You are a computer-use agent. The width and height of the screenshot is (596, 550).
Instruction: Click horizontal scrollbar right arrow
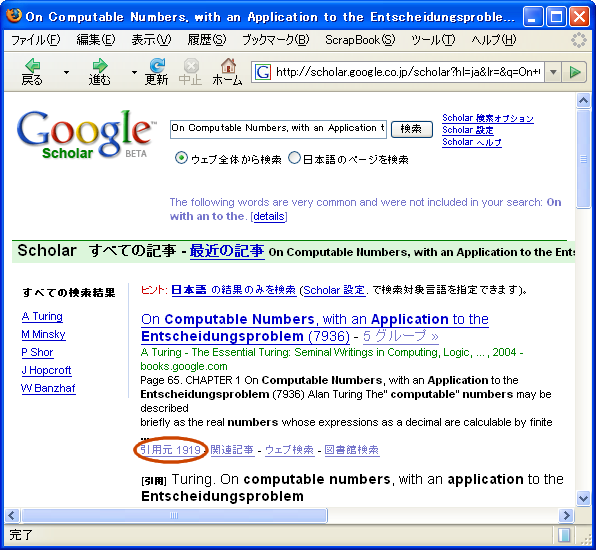(x=566, y=515)
